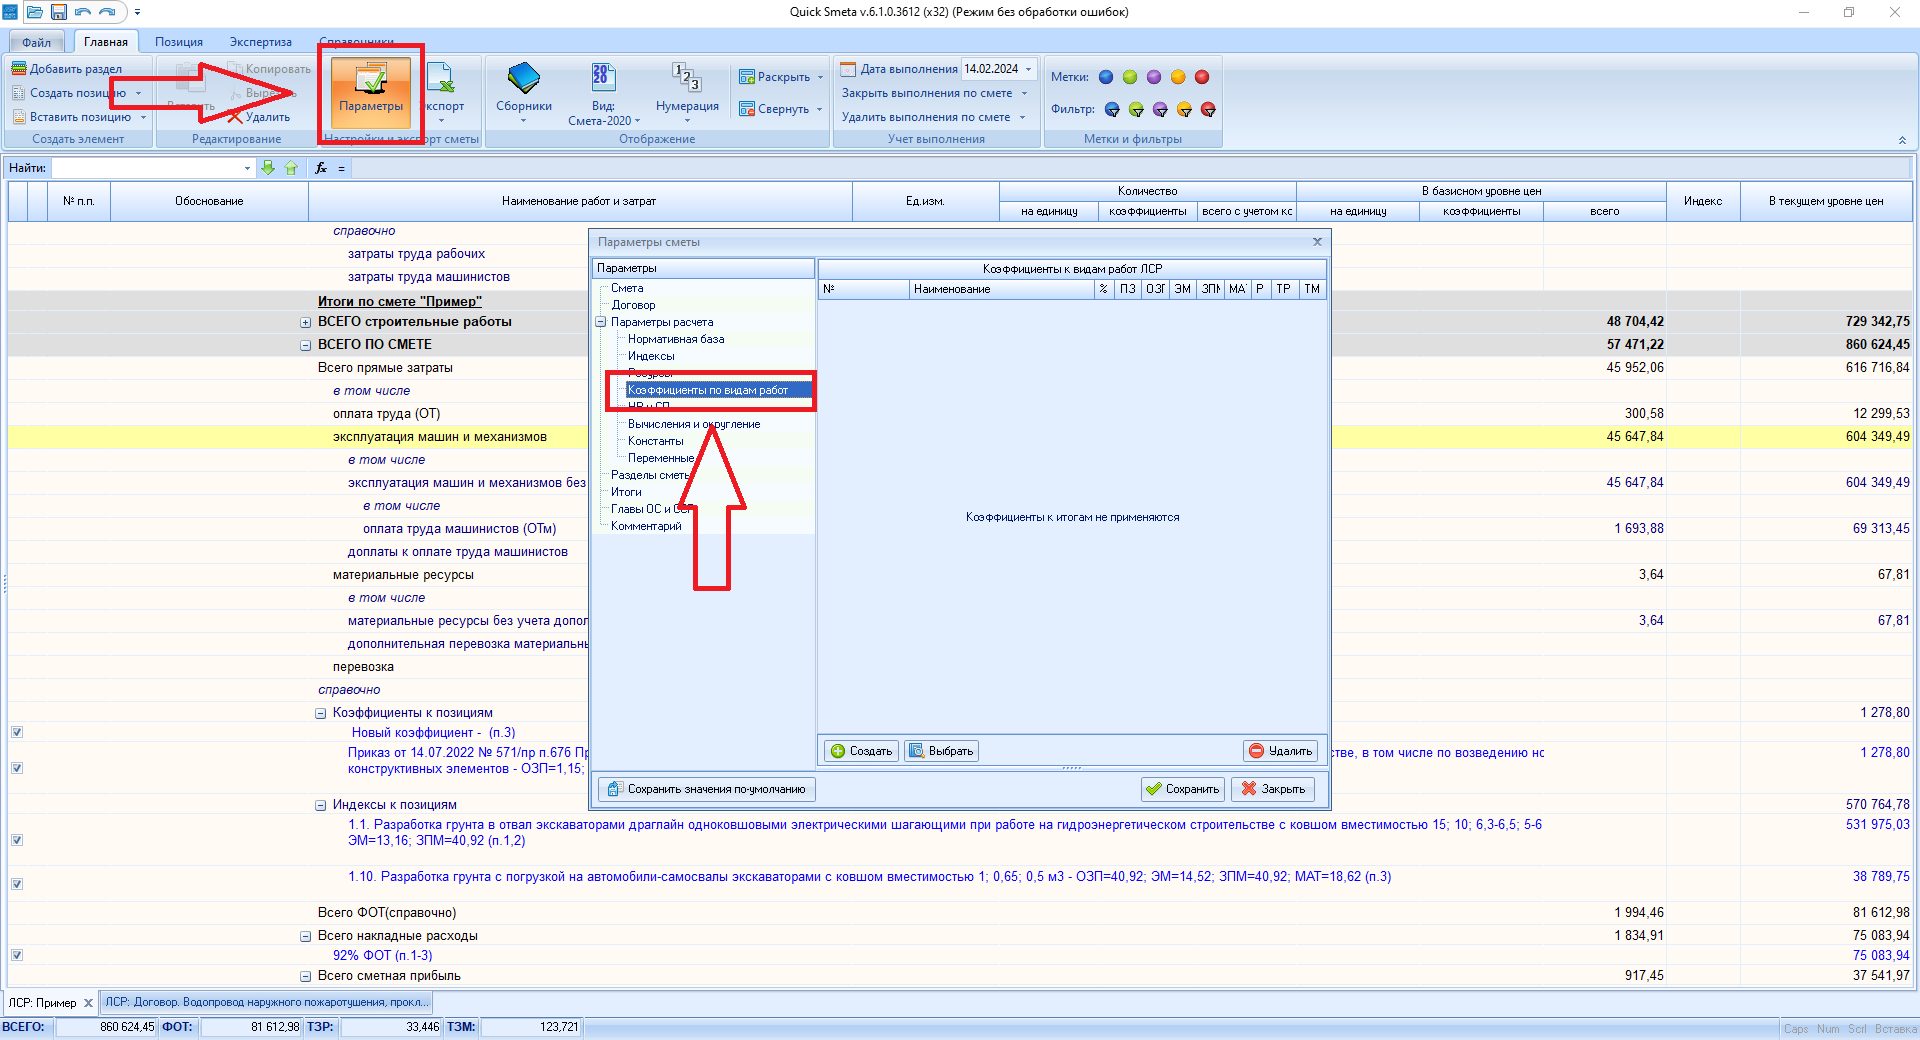This screenshot has height=1040, width=1920.
Task: Collapse the ribbon with double chevron
Action: tap(1902, 140)
